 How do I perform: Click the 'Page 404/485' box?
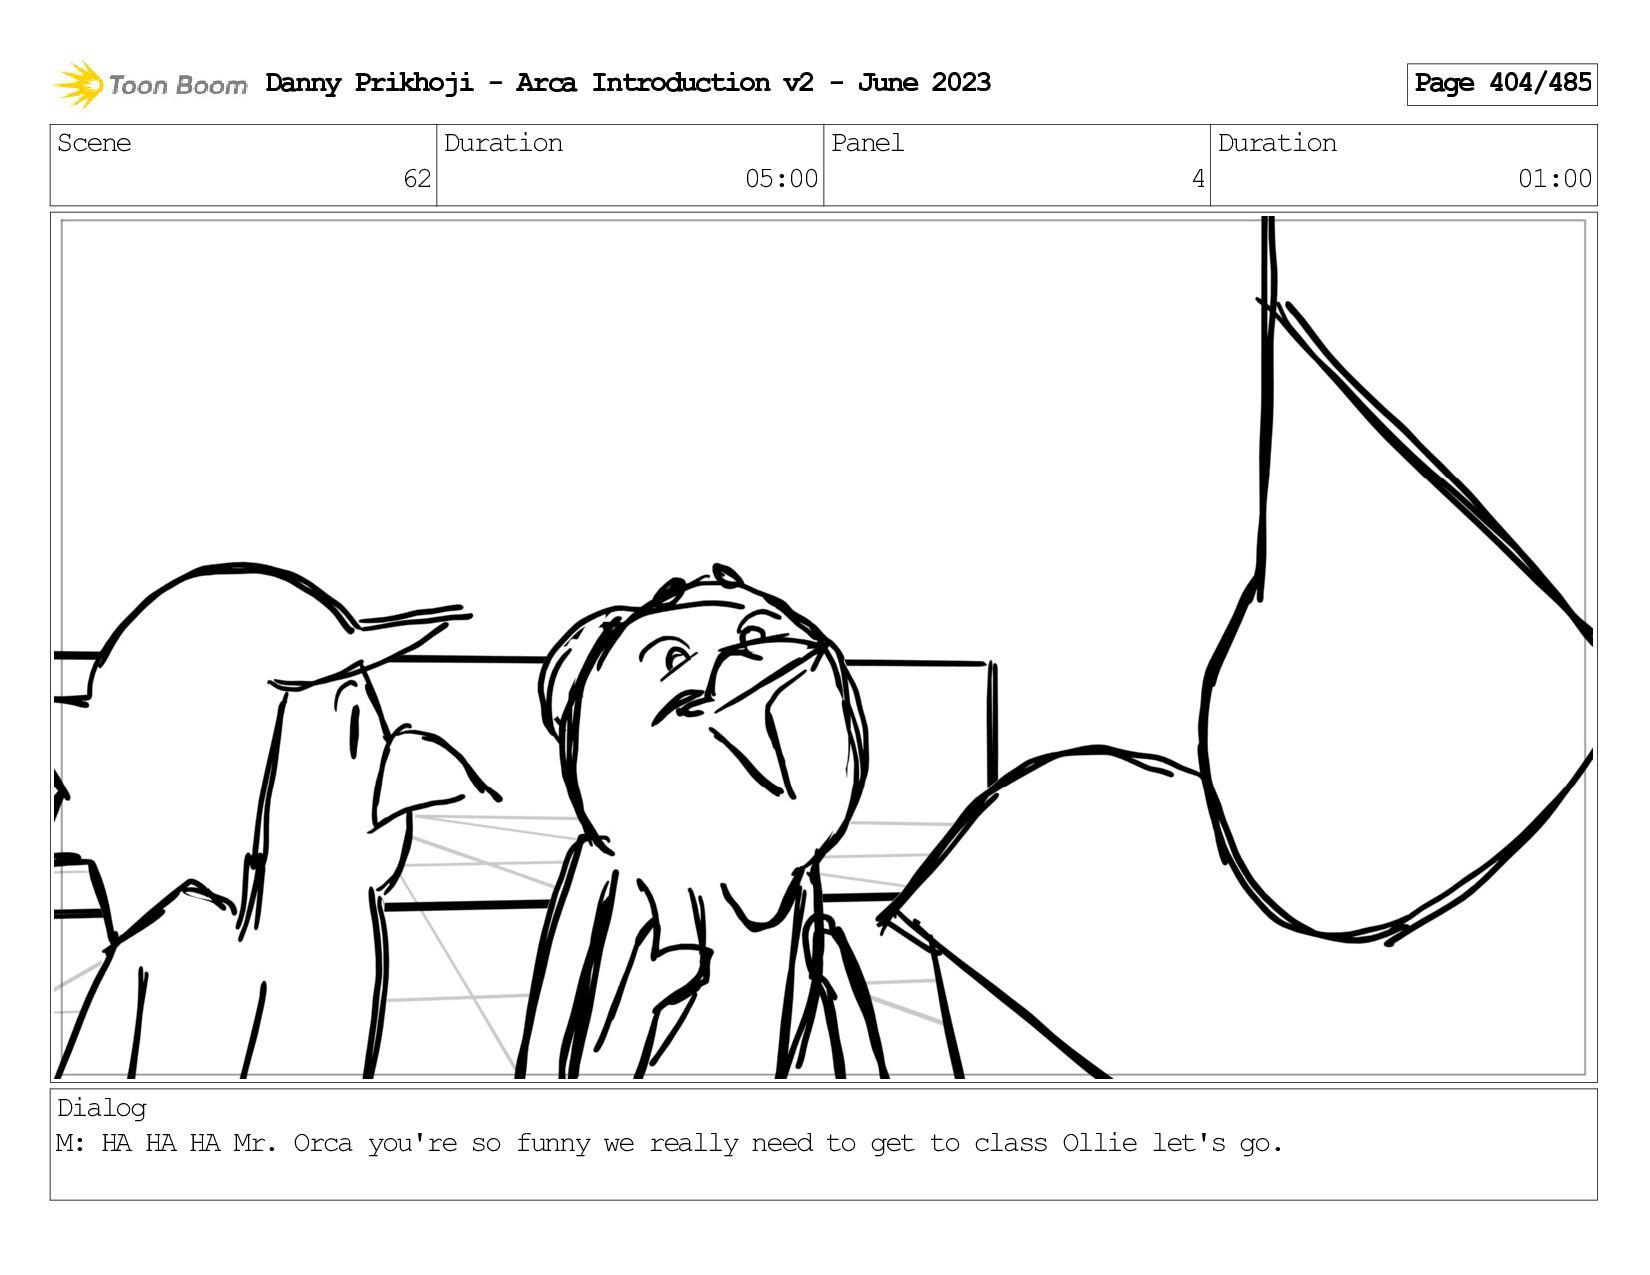[1501, 84]
